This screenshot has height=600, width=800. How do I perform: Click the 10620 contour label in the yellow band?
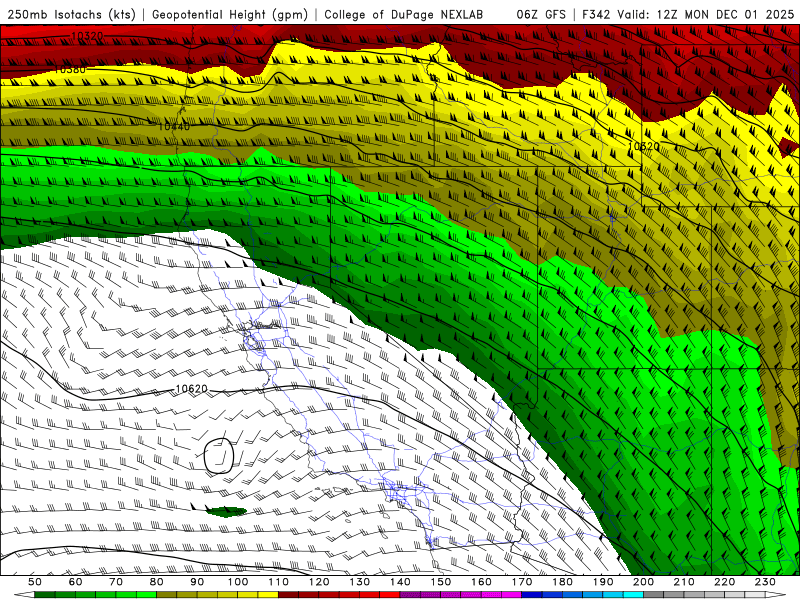click(x=643, y=146)
